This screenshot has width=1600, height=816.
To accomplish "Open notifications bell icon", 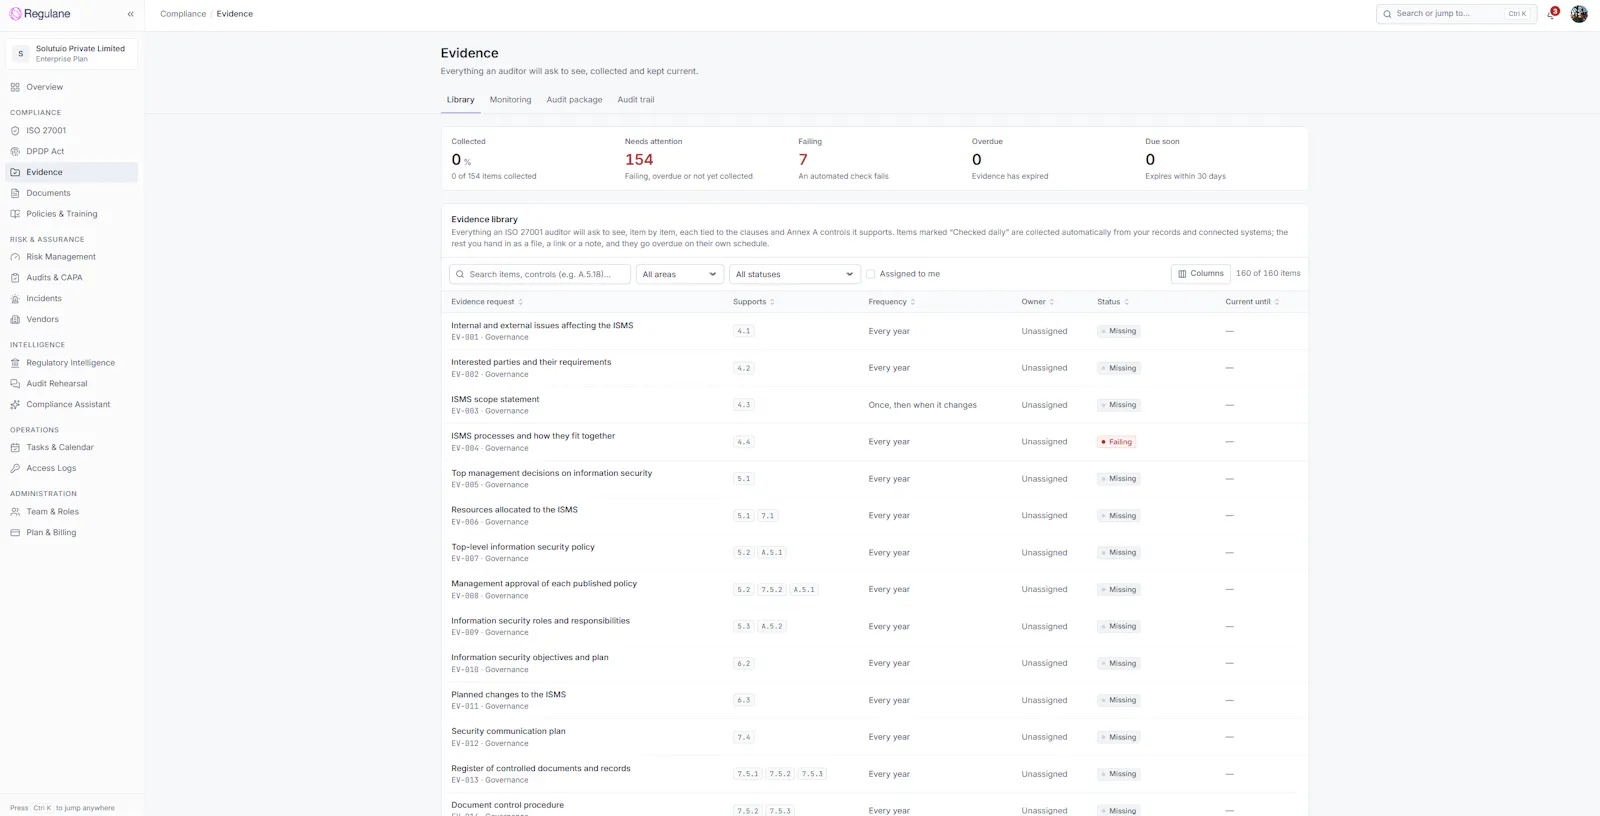I will pos(1551,14).
